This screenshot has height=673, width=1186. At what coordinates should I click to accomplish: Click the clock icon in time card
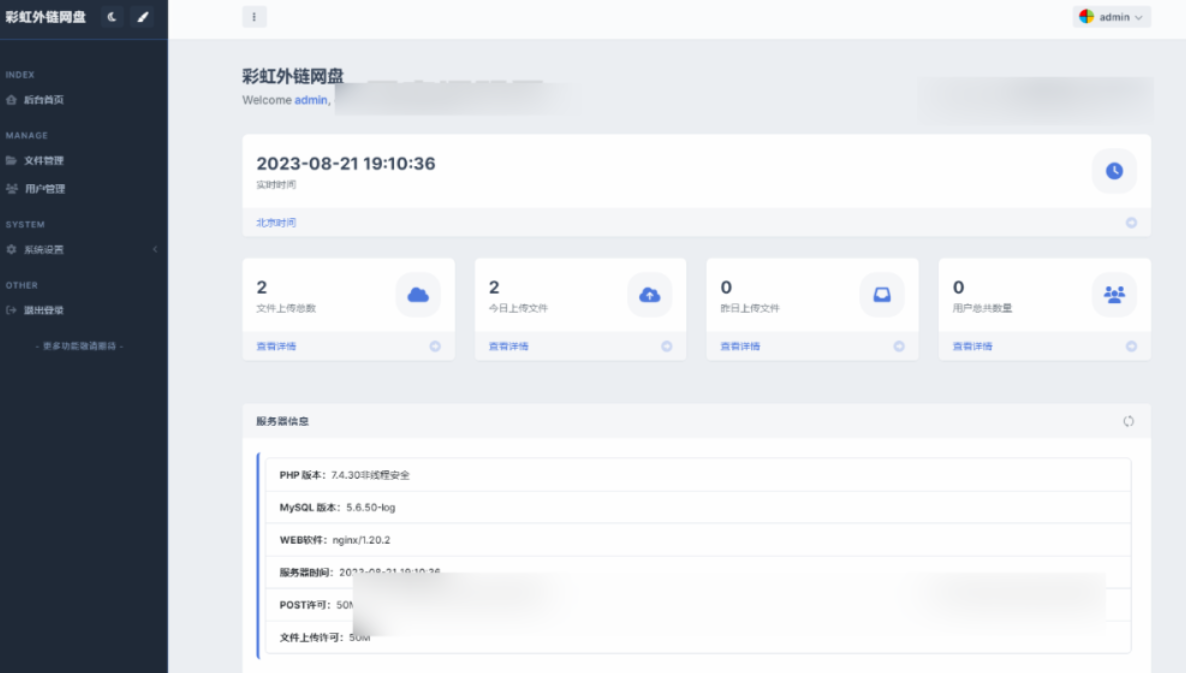click(1114, 171)
